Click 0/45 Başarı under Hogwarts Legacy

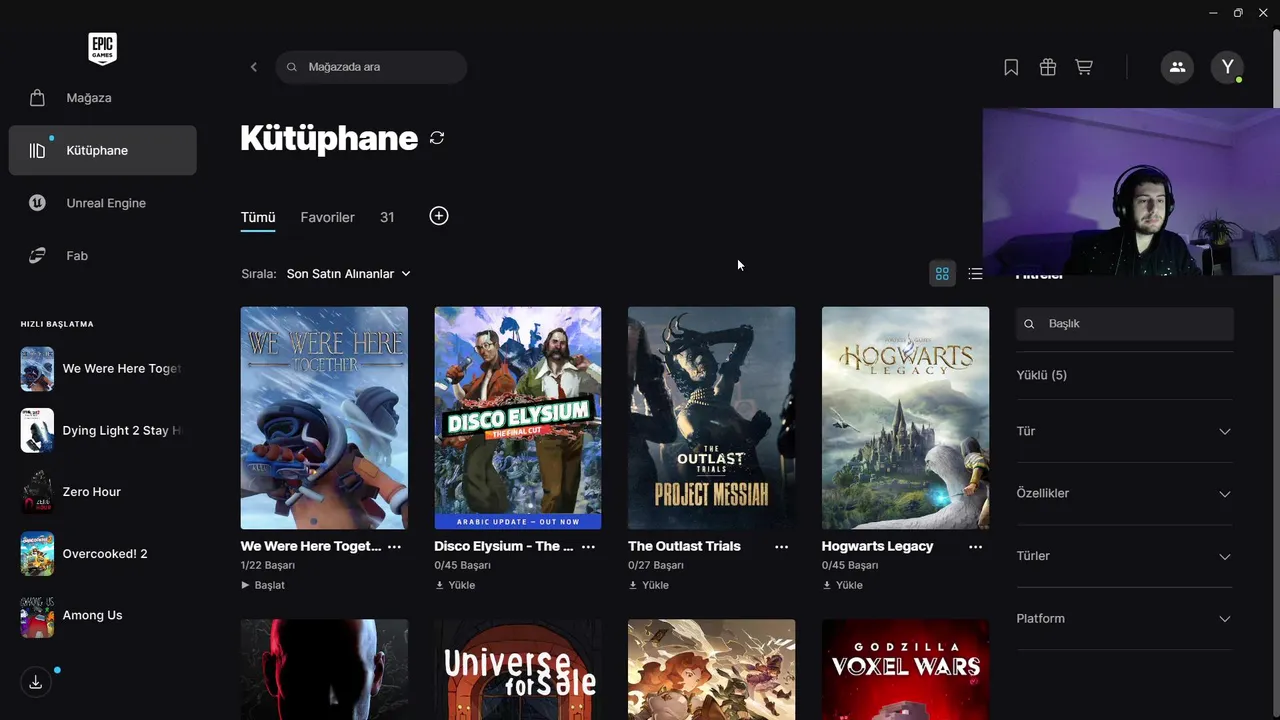tap(850, 565)
